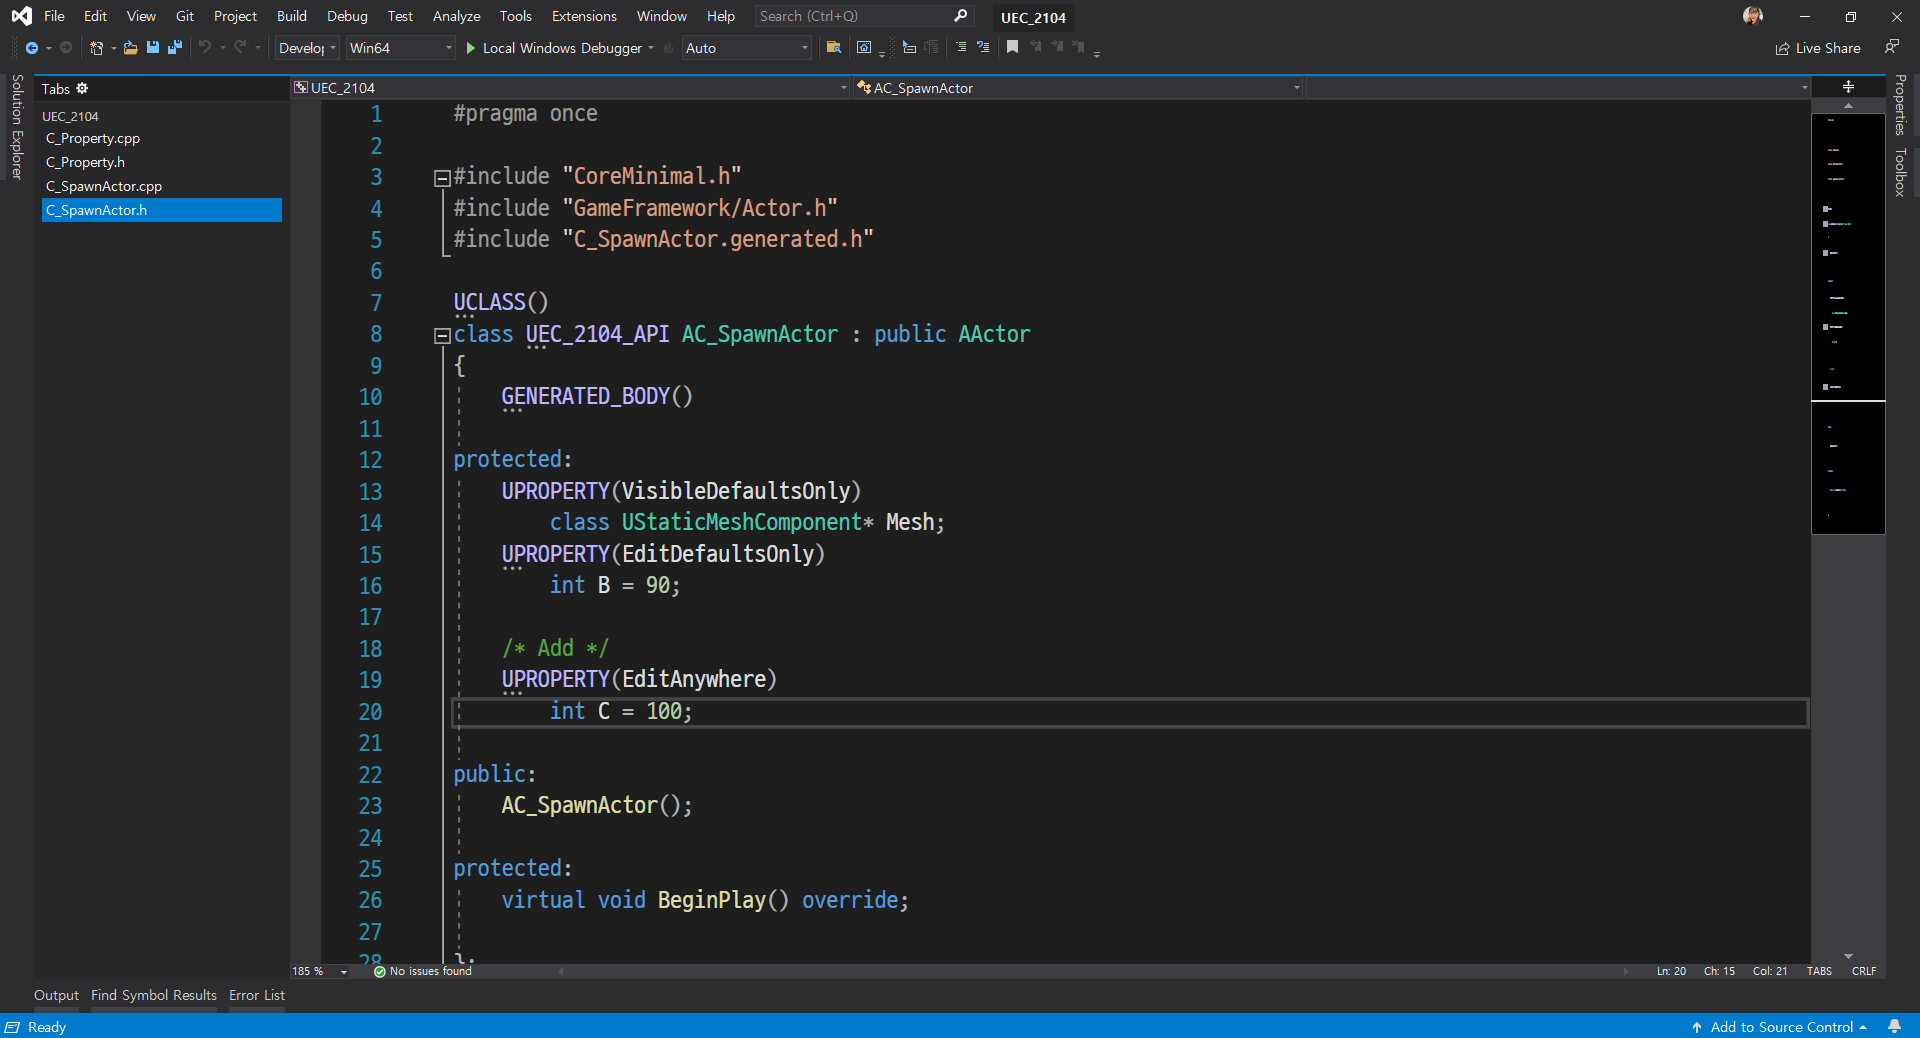Open the Win64 platform dropdown
The height and width of the screenshot is (1038, 1920).
(400, 48)
